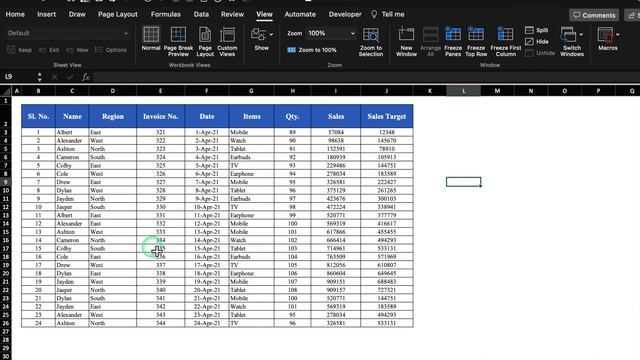Click the Cameron cell in row 6
Image resolution: width=640 pixels, height=360 pixels.
[72, 157]
